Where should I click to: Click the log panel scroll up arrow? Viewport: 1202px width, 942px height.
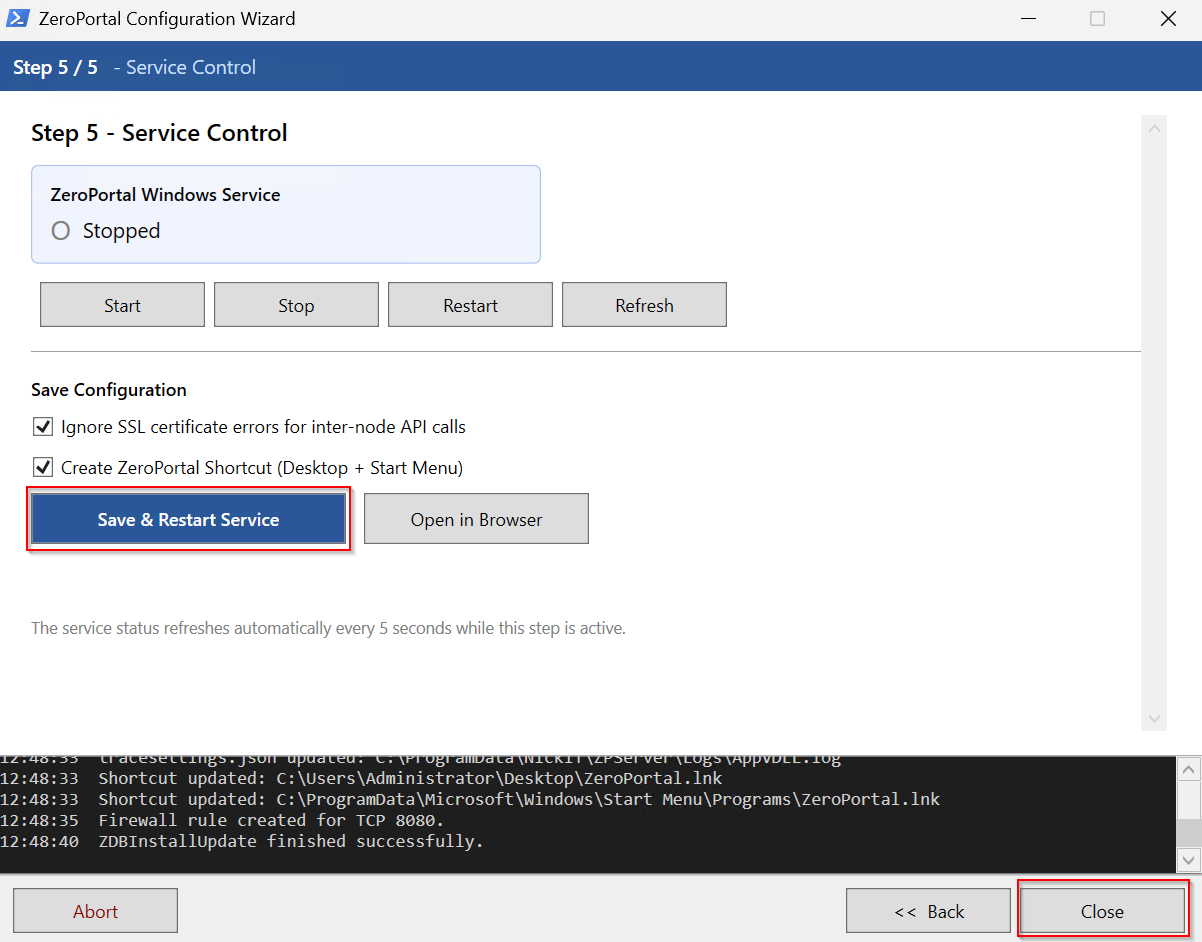(1189, 769)
